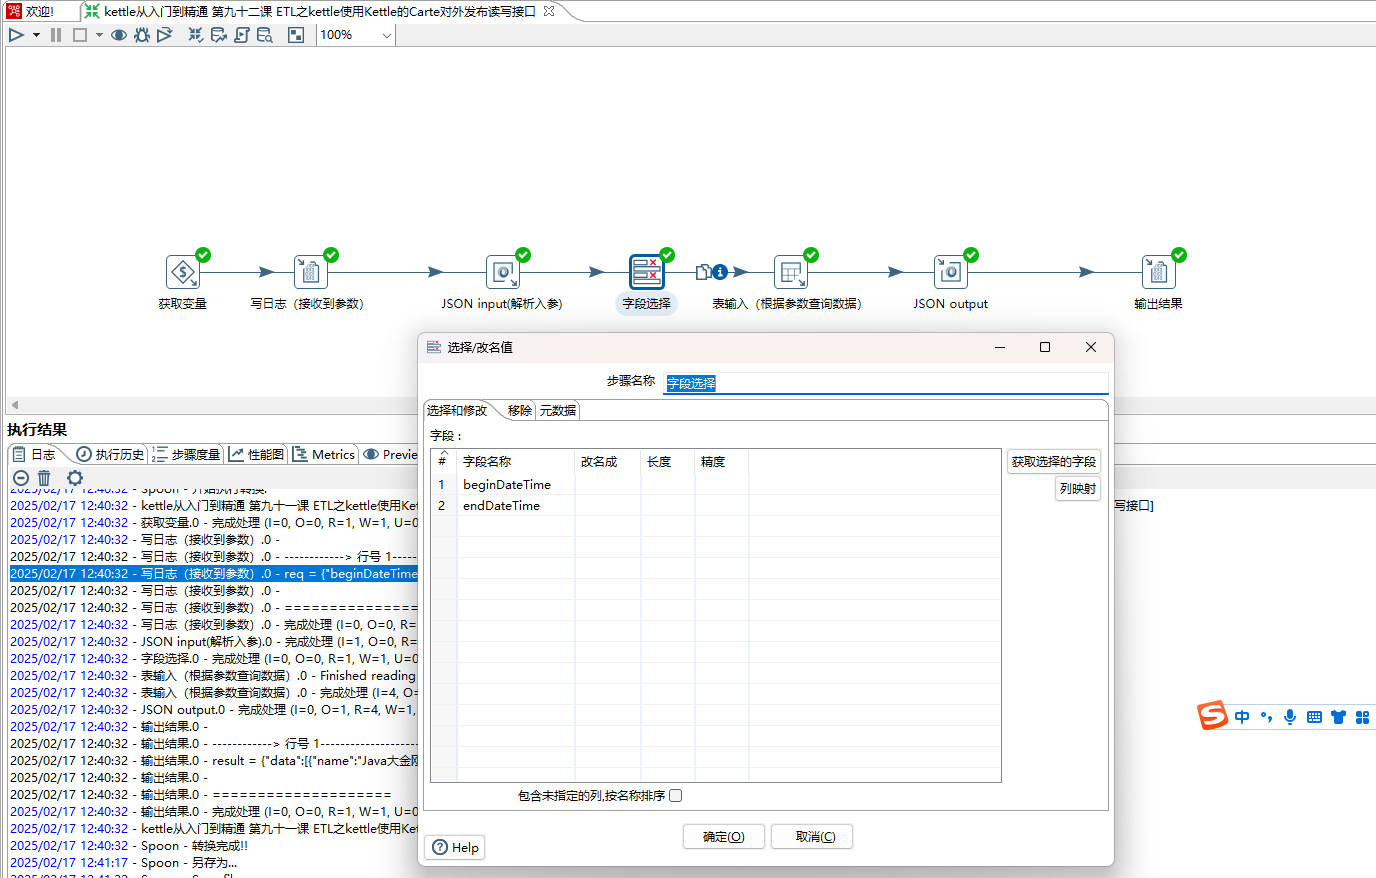This screenshot has height=878, width=1376.
Task: Click the 字段名称 column header
Action: pos(516,462)
